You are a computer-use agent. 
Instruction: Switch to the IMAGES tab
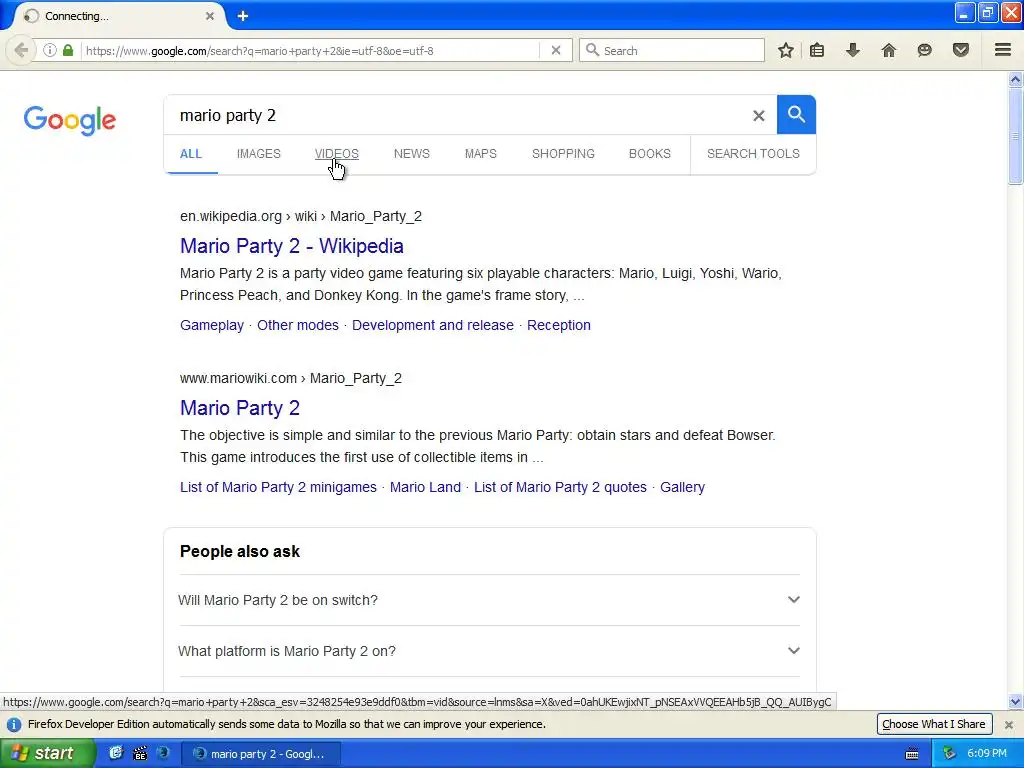pyautogui.click(x=259, y=154)
